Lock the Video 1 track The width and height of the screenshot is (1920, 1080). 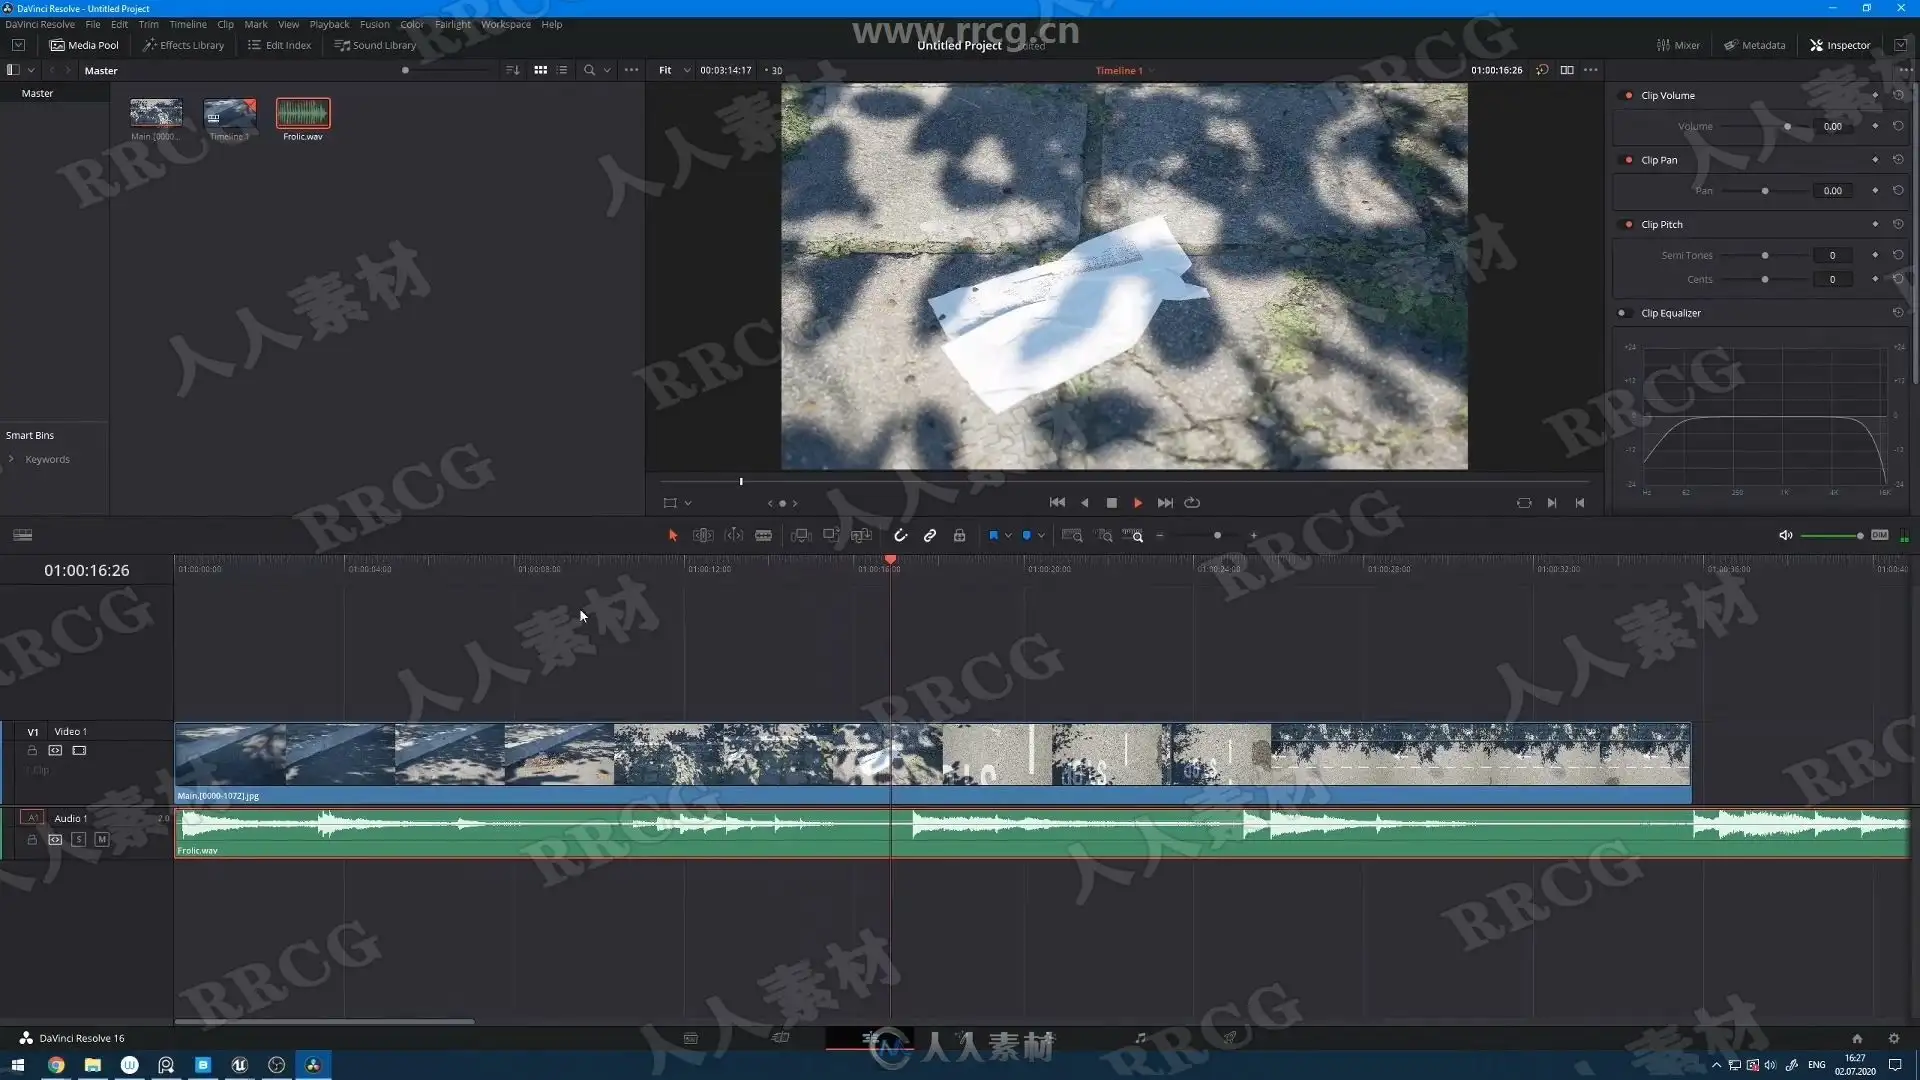pyautogui.click(x=32, y=751)
